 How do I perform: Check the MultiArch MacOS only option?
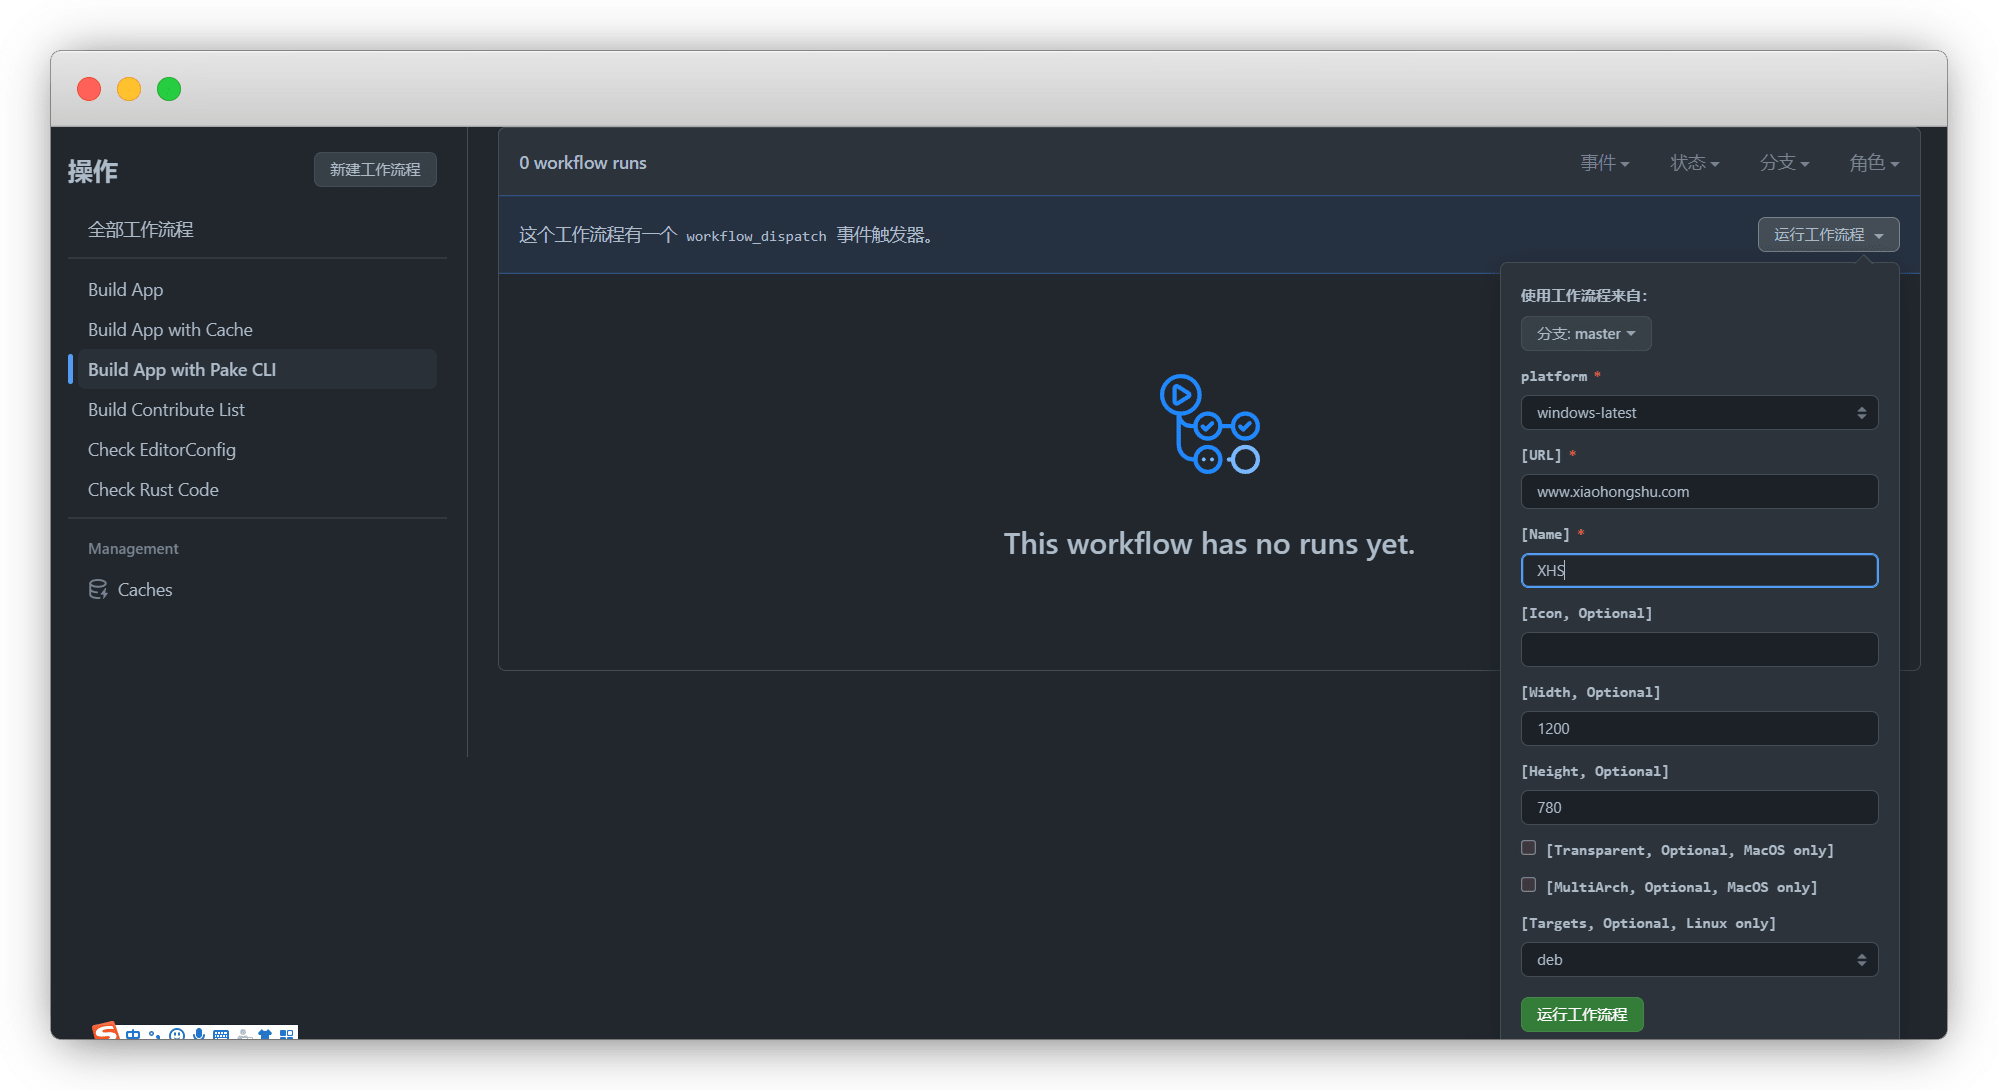click(1528, 885)
